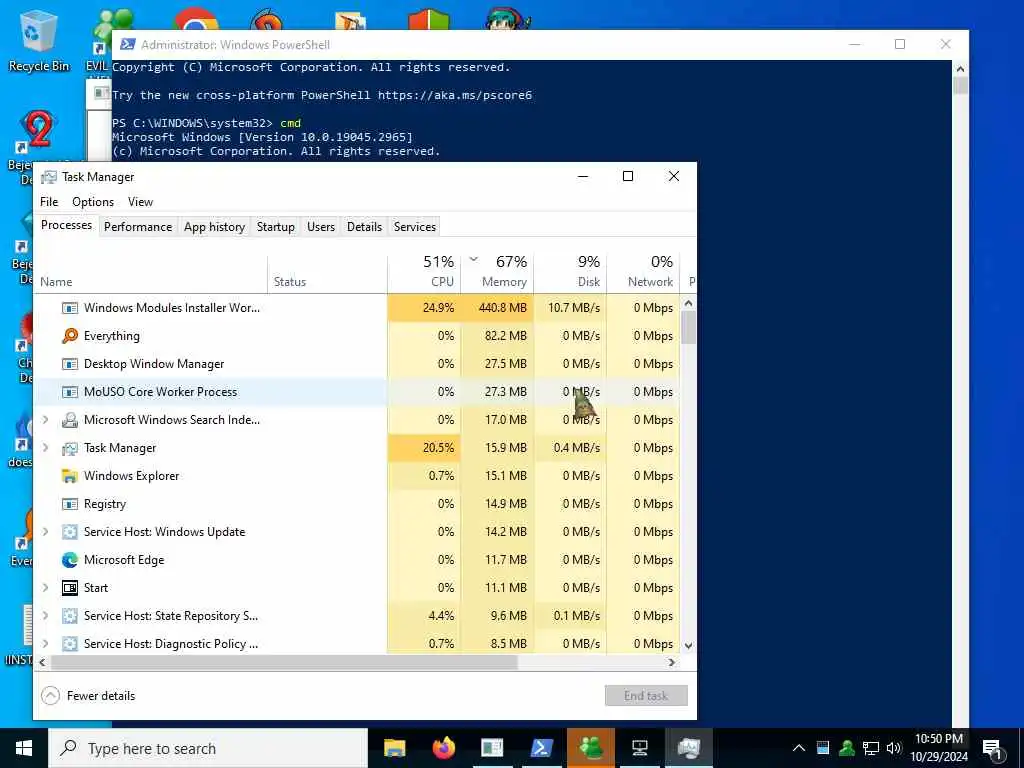The height and width of the screenshot is (768, 1024).
Task: Click the PowerShell title bar icon
Action: tap(128, 44)
